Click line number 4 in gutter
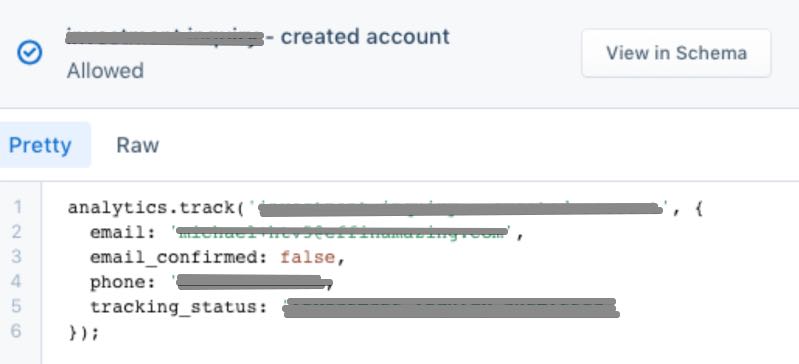The width and height of the screenshot is (799, 364). 17,281
